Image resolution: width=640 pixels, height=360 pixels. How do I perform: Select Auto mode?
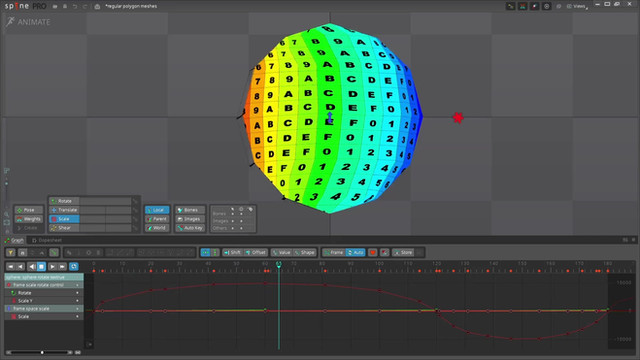pos(355,253)
